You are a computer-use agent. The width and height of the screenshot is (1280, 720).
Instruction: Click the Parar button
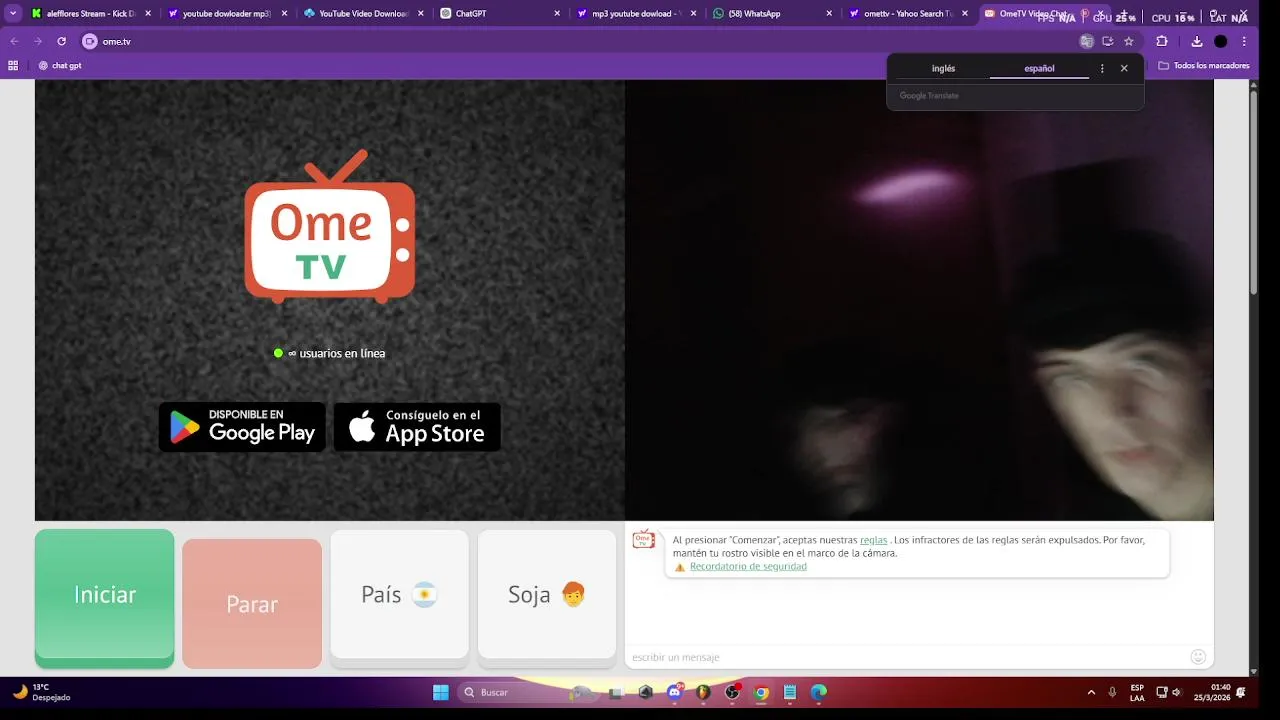[x=252, y=603]
